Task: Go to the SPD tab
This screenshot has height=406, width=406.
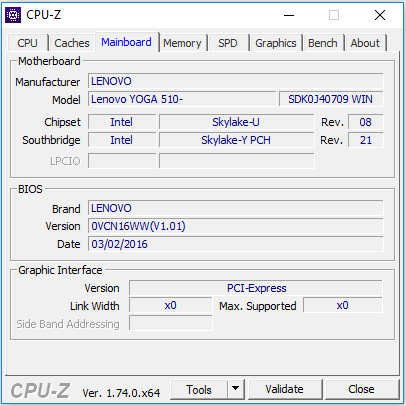Action: click(x=228, y=43)
